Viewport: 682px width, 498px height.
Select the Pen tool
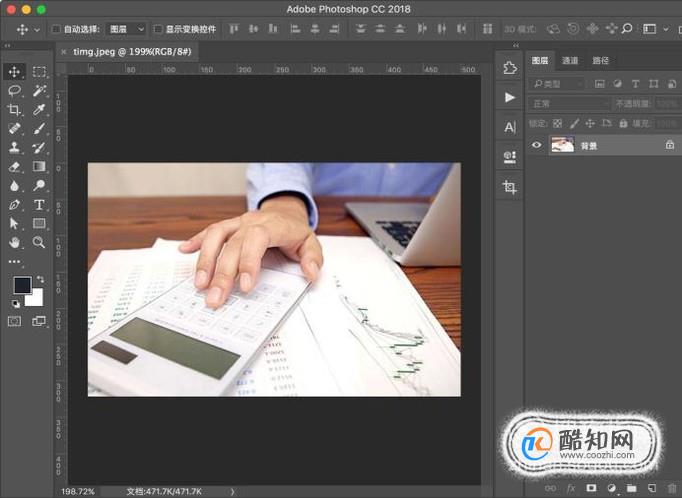point(14,205)
